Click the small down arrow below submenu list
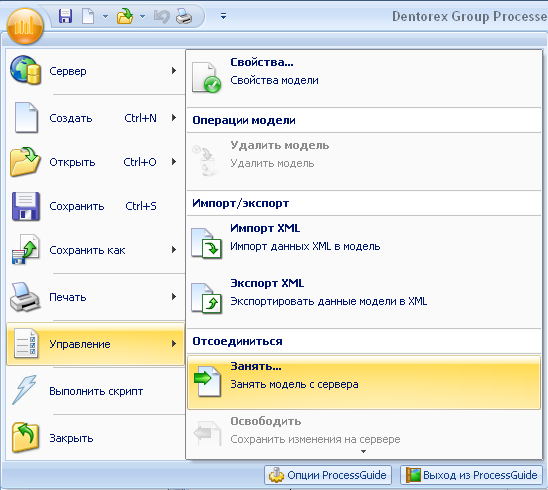Viewport: 548px width, 490px height. (363, 452)
